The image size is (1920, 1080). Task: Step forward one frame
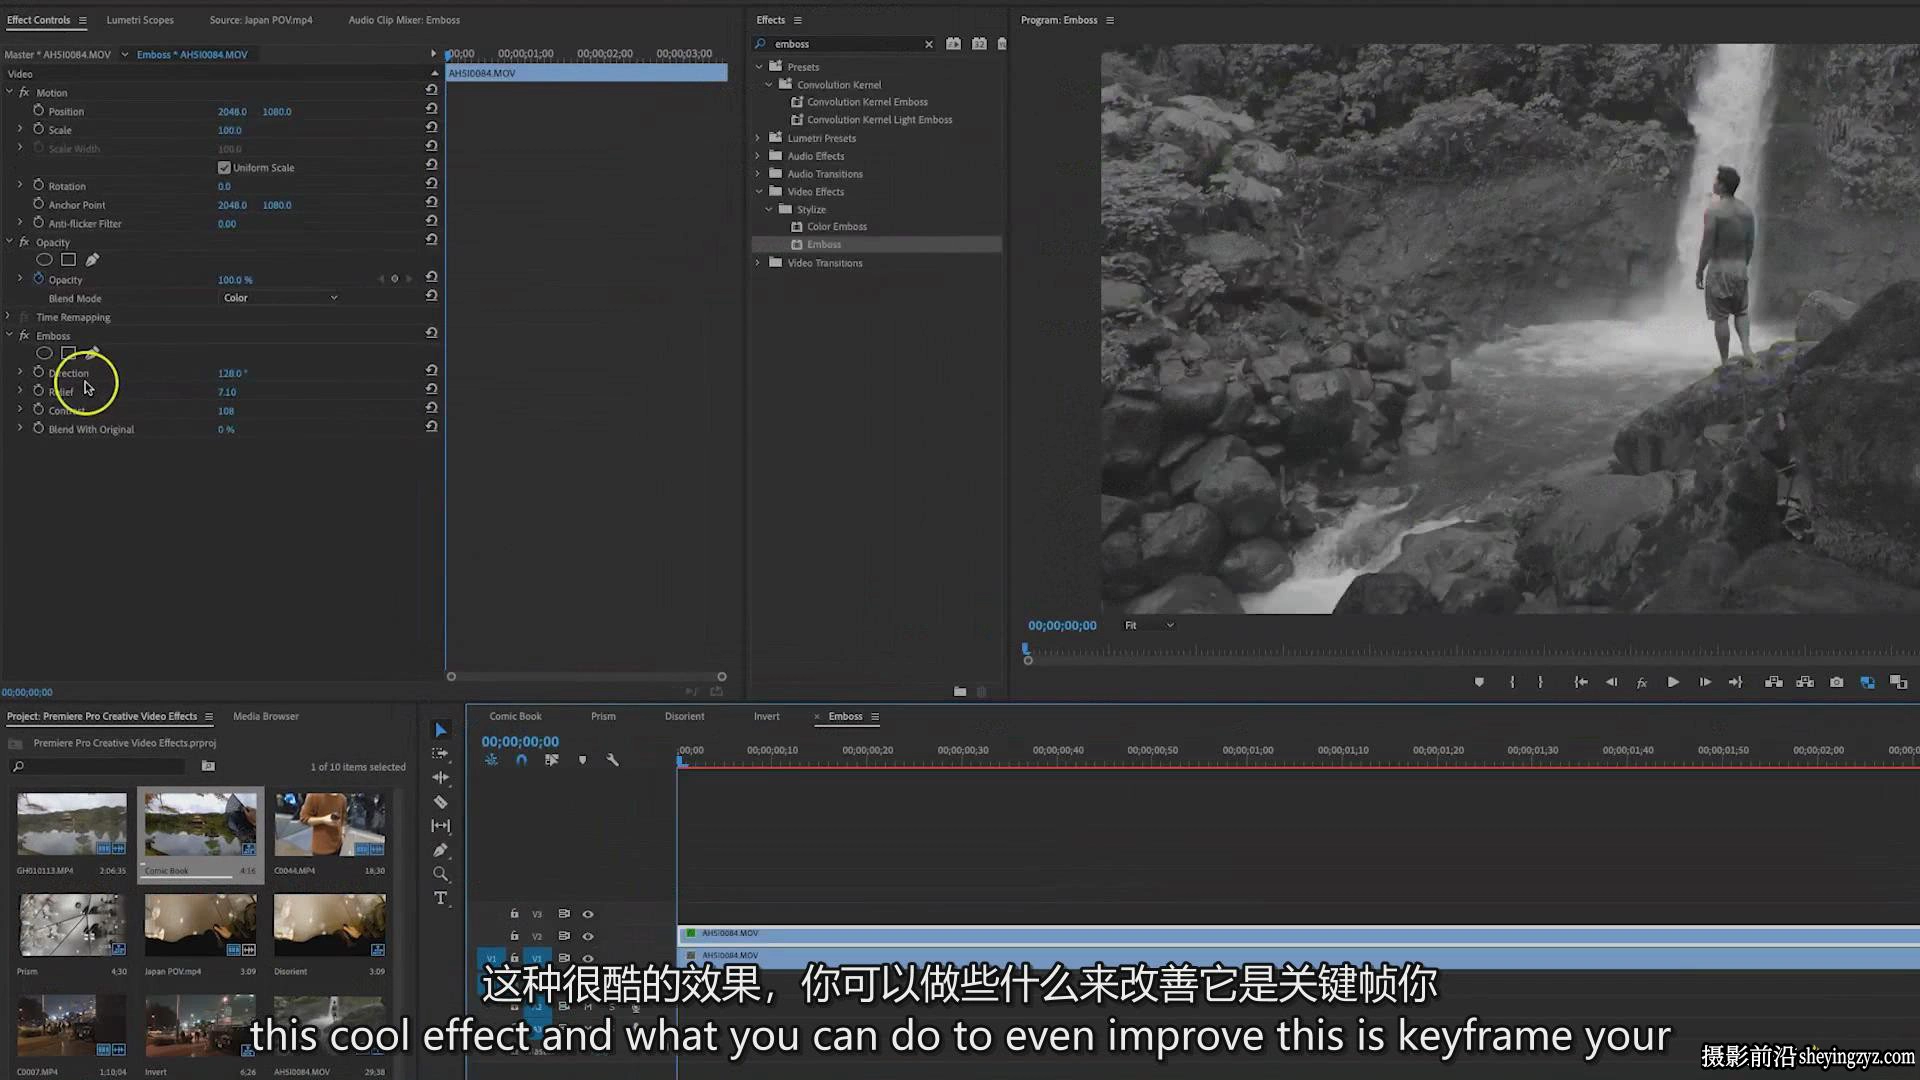point(1705,682)
